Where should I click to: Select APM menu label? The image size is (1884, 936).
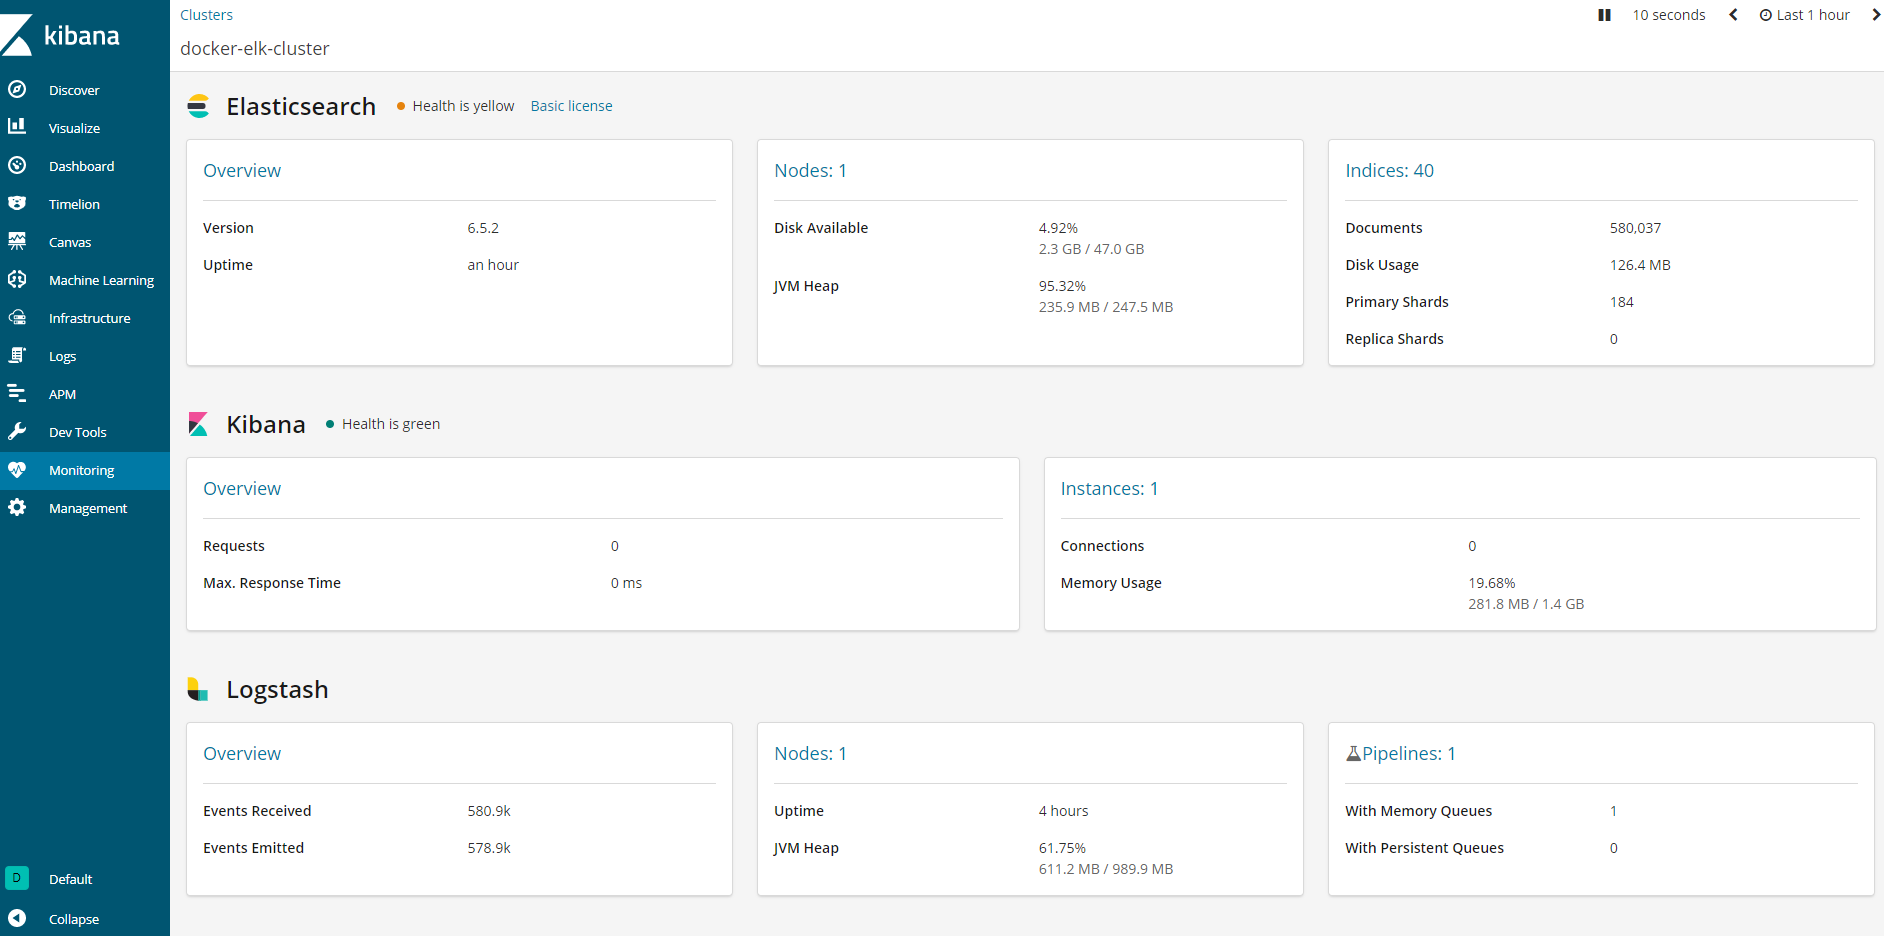pyautogui.click(x=62, y=394)
